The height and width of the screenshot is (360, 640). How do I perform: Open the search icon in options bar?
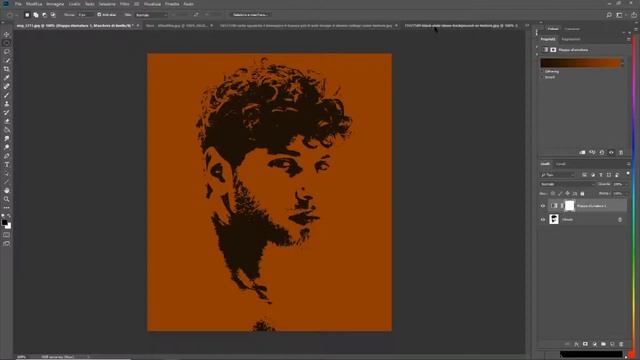point(609,15)
